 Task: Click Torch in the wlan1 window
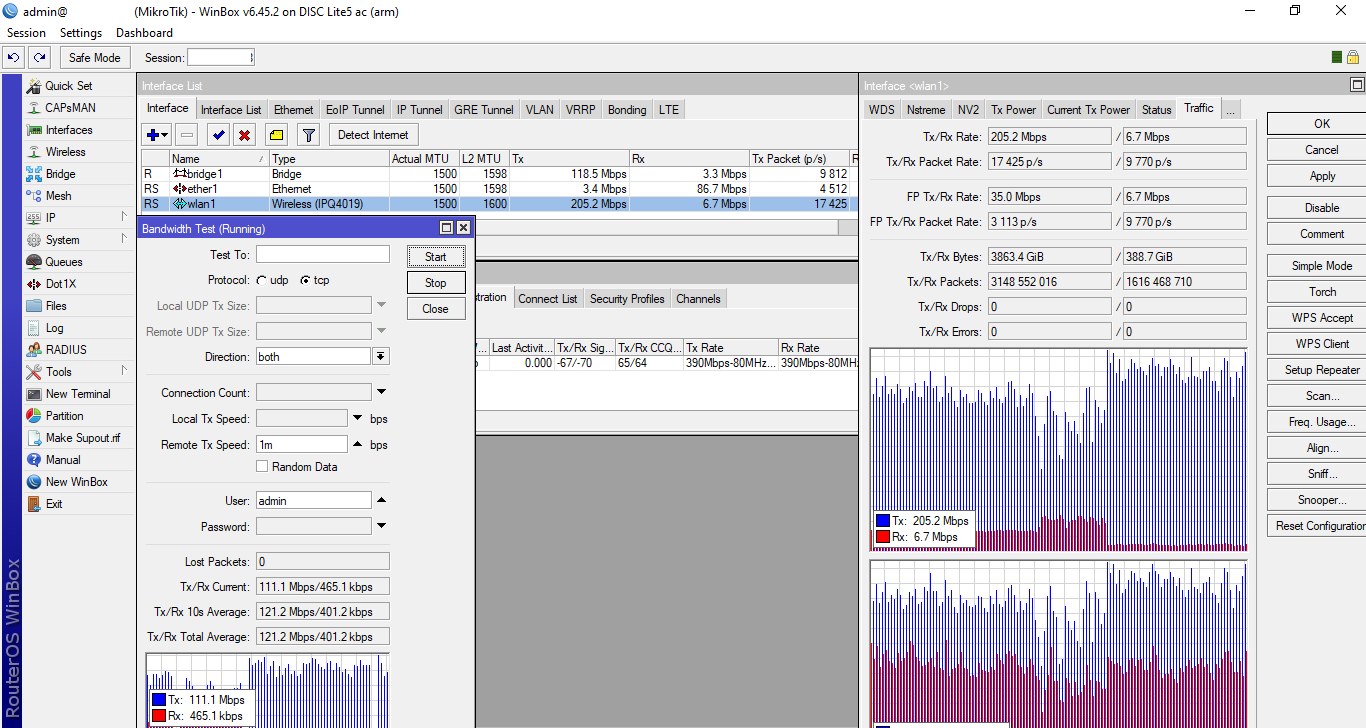(1322, 292)
